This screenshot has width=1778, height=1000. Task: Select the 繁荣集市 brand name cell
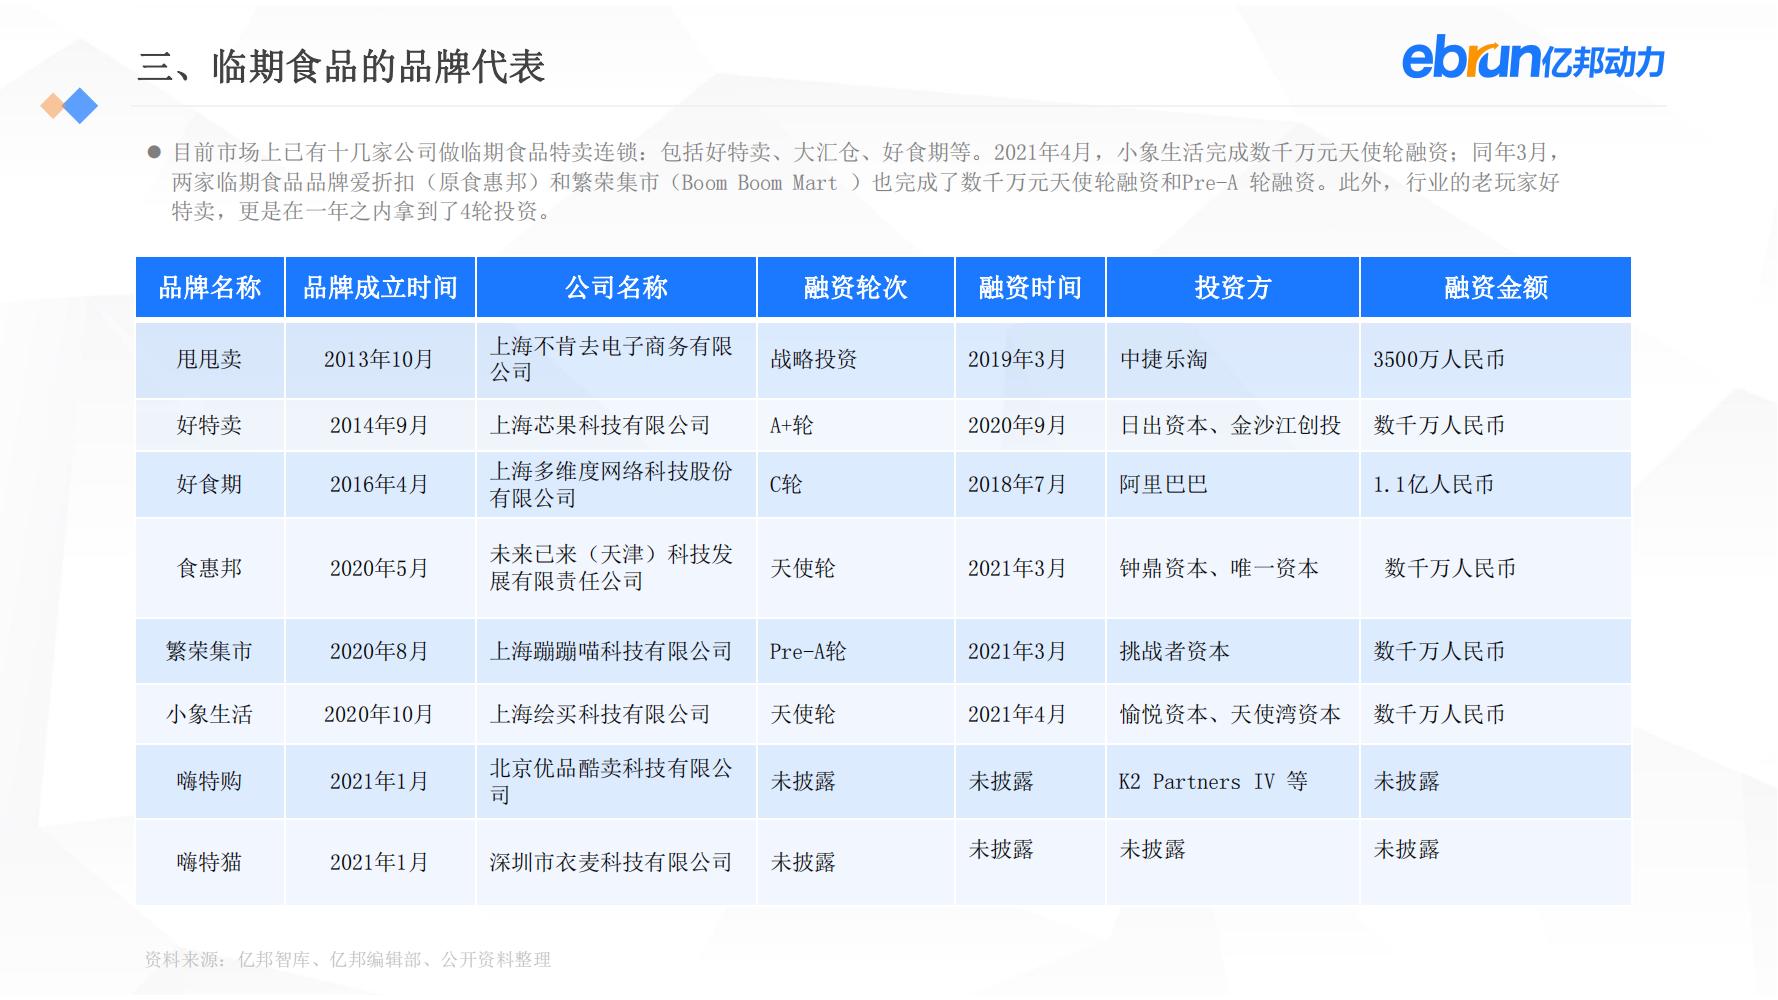209,650
